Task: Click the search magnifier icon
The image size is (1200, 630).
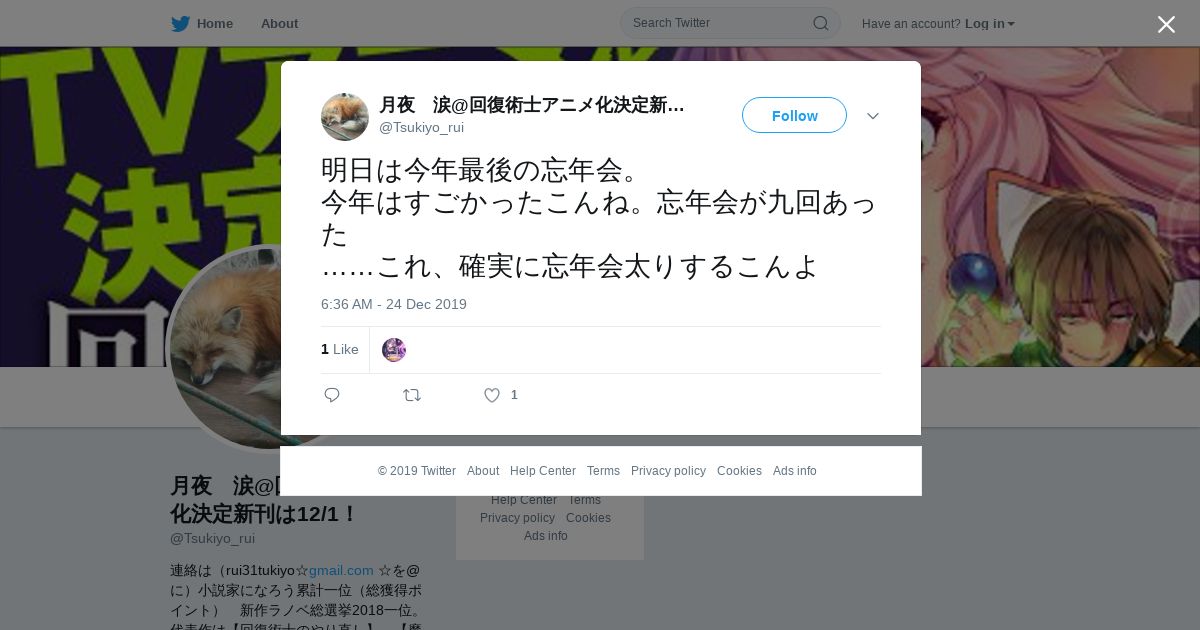Action: pos(820,23)
